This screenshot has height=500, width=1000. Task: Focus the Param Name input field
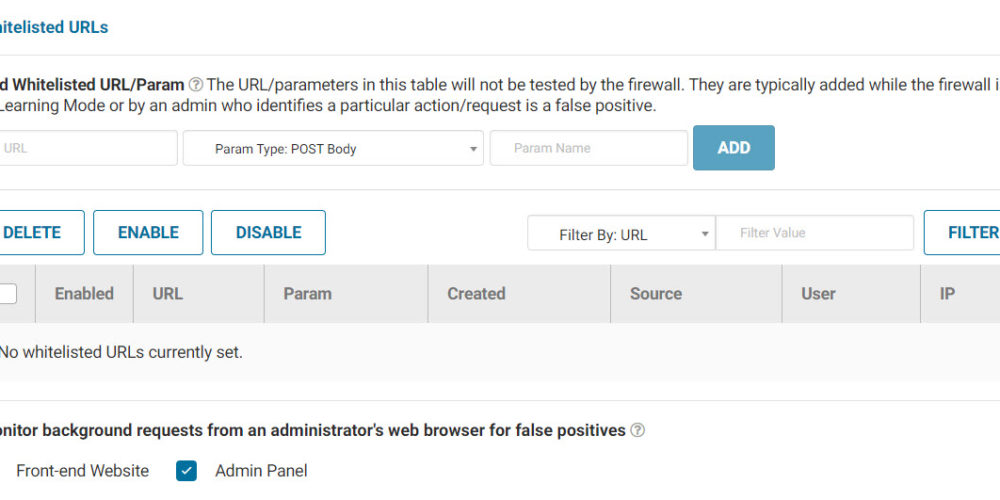coord(588,148)
